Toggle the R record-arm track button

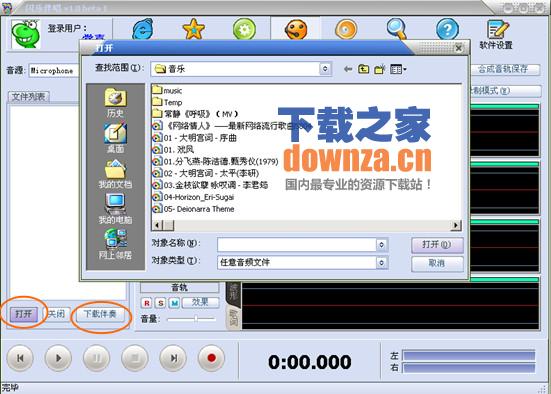(147, 303)
